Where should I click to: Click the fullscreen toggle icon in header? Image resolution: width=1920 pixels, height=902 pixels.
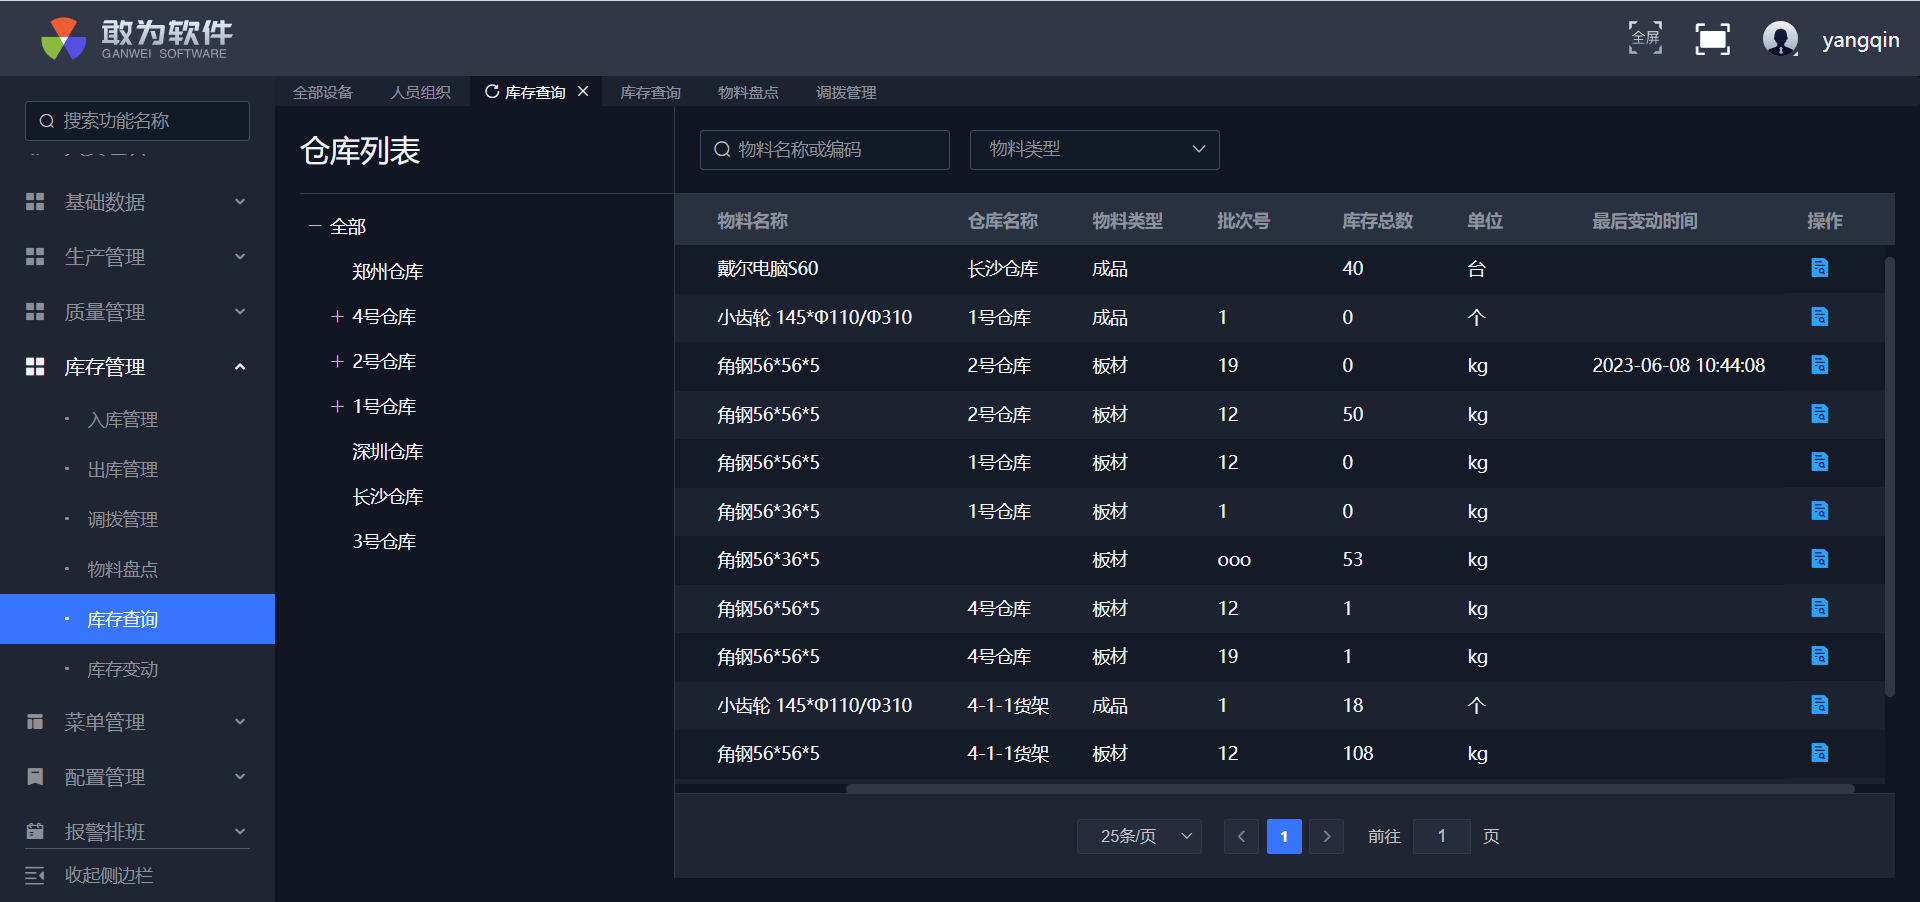pos(1712,39)
